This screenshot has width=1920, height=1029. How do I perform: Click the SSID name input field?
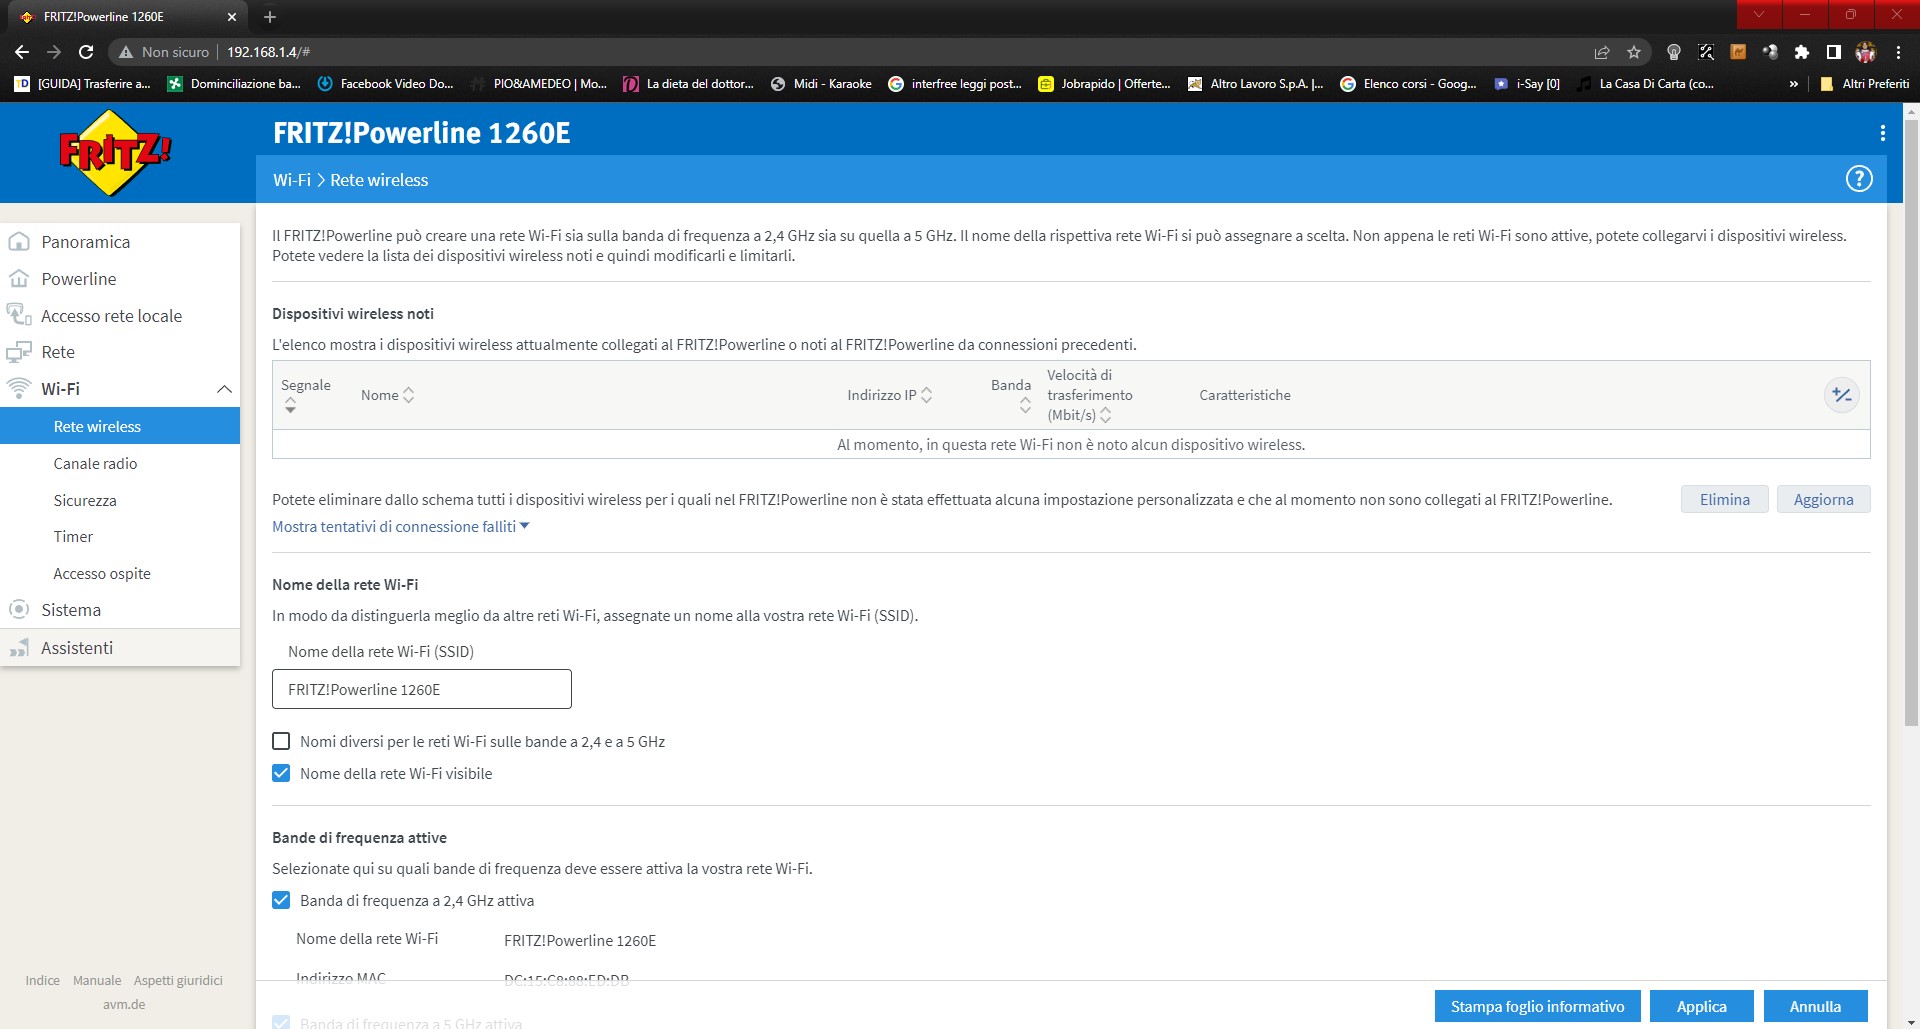[422, 689]
